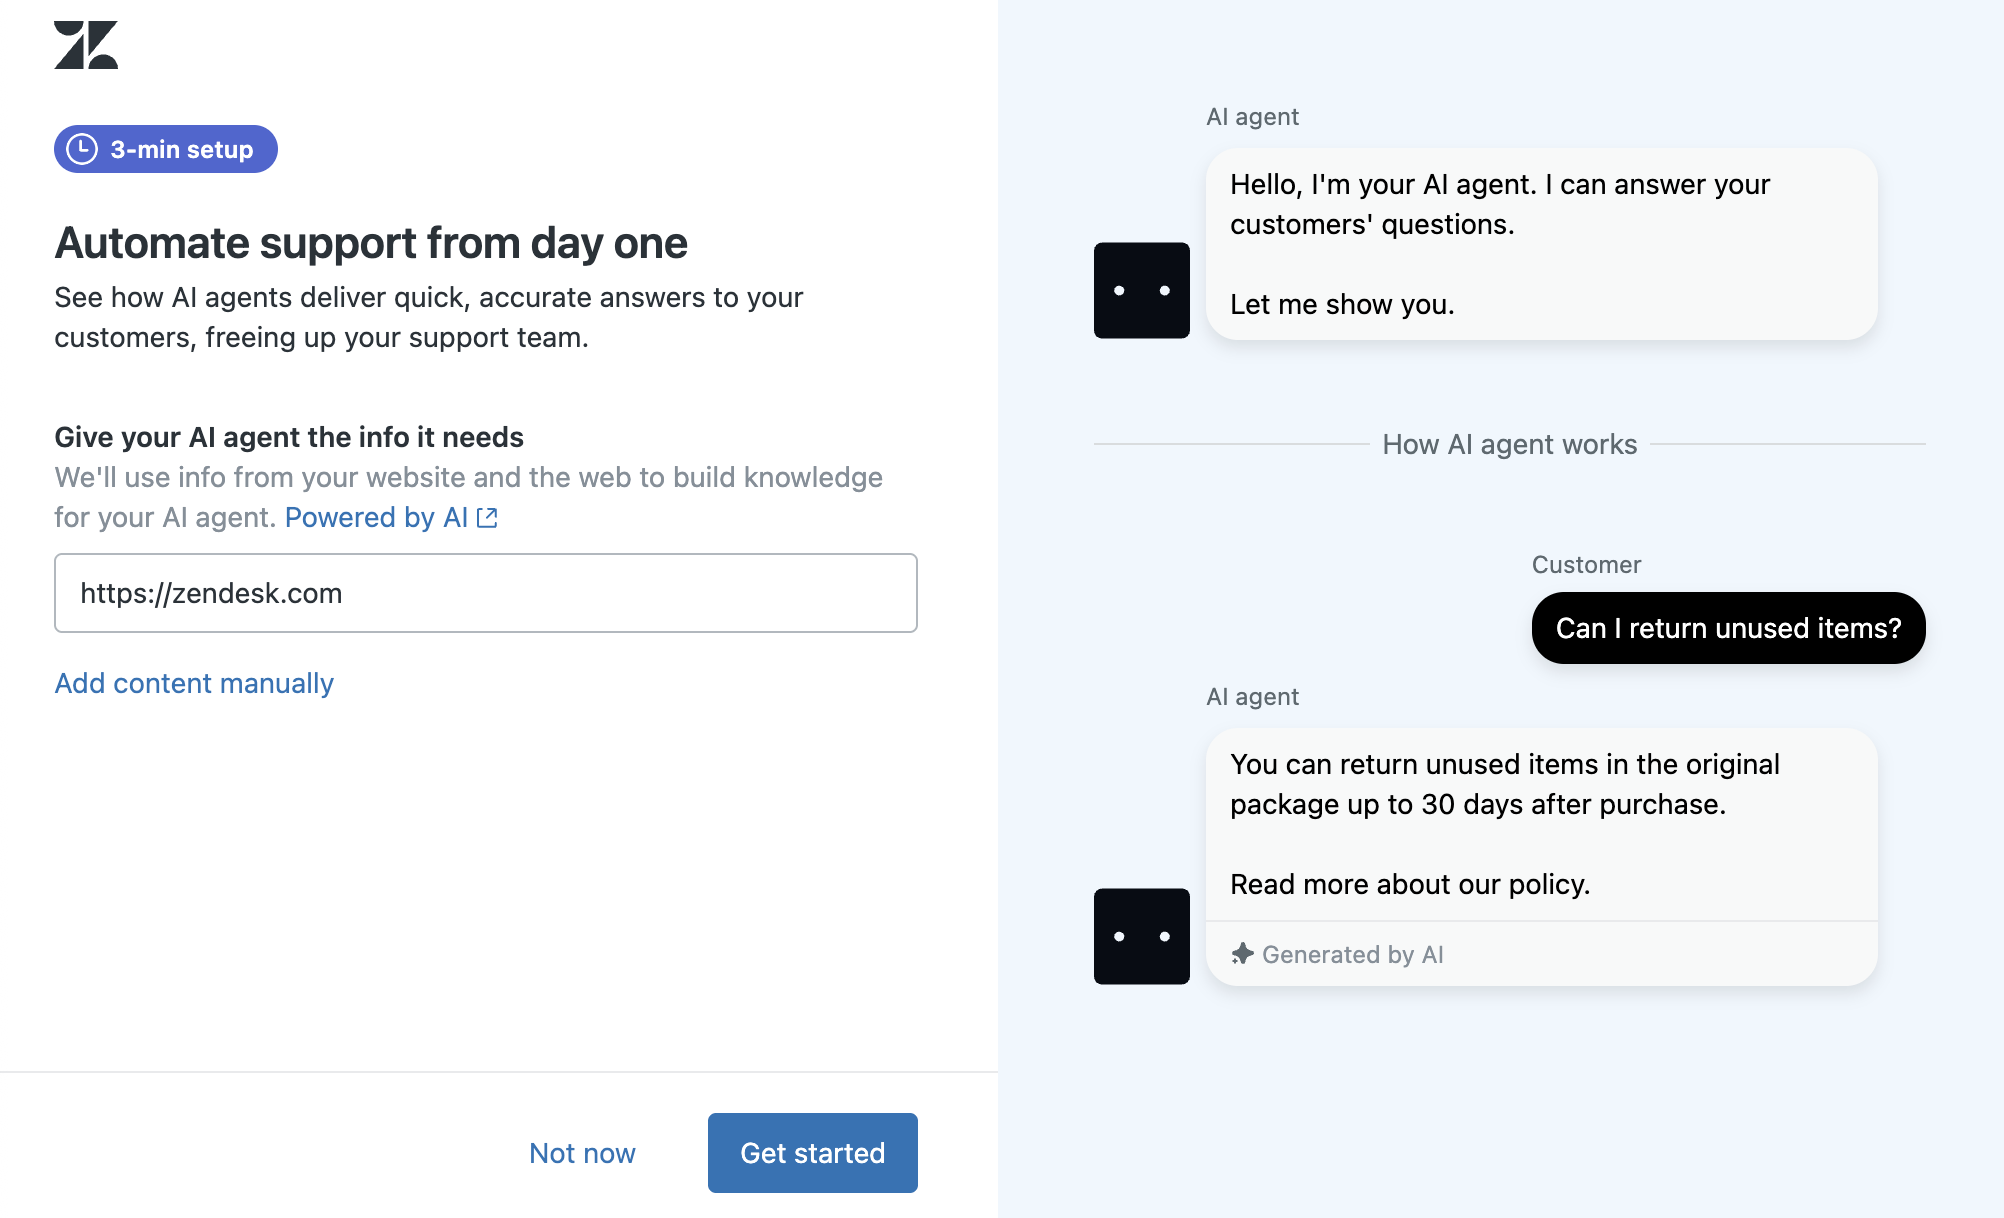2004x1218 pixels.
Task: Click the Zendesk logo icon
Action: pyautogui.click(x=86, y=45)
